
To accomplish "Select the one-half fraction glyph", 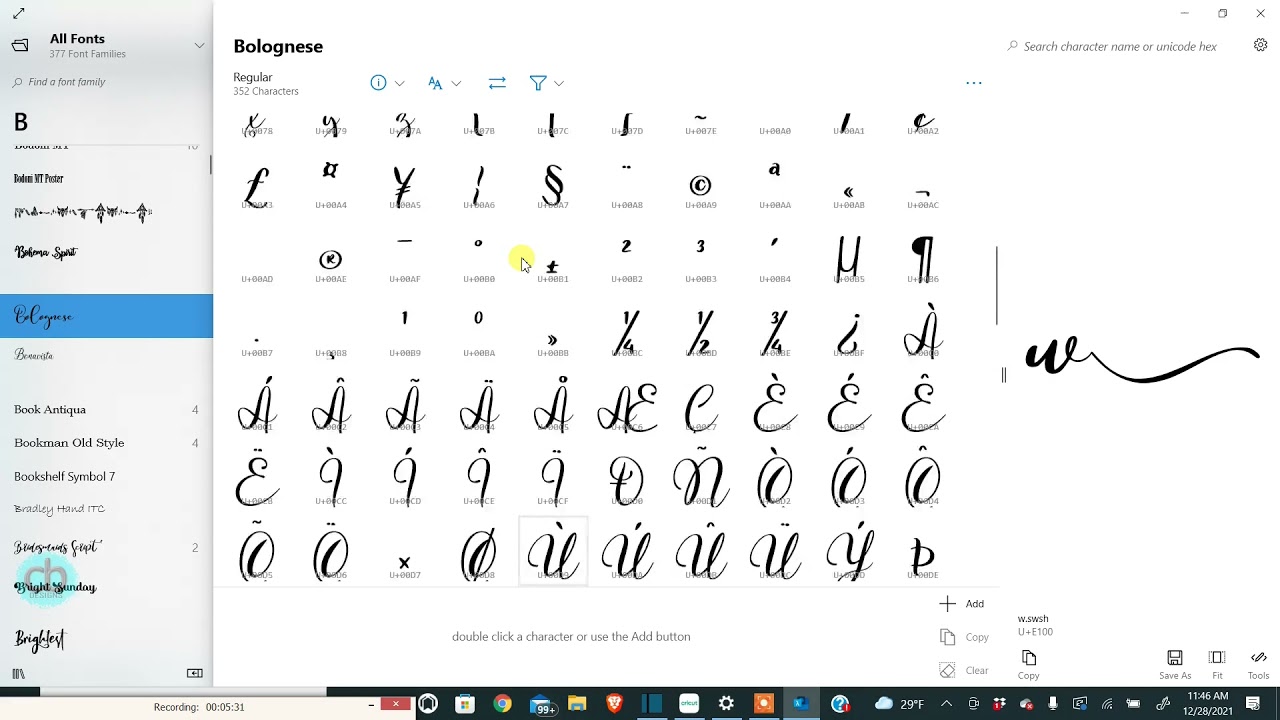I will click(x=701, y=333).
